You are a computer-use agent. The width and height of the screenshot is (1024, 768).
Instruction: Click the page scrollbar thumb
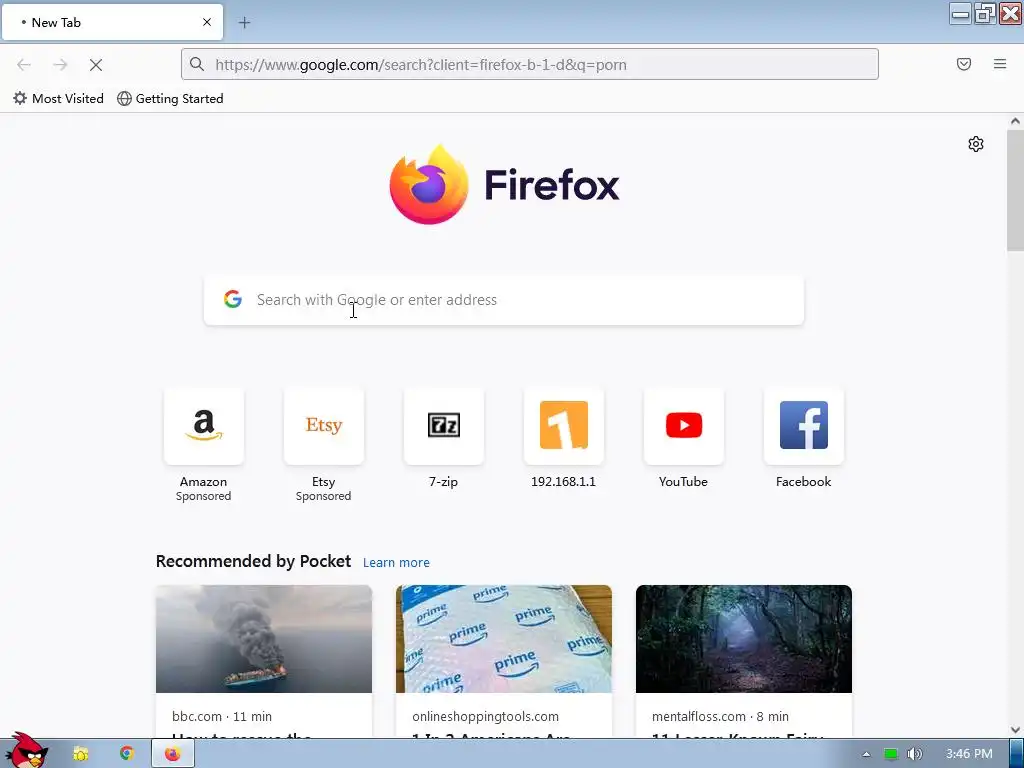[1015, 189]
